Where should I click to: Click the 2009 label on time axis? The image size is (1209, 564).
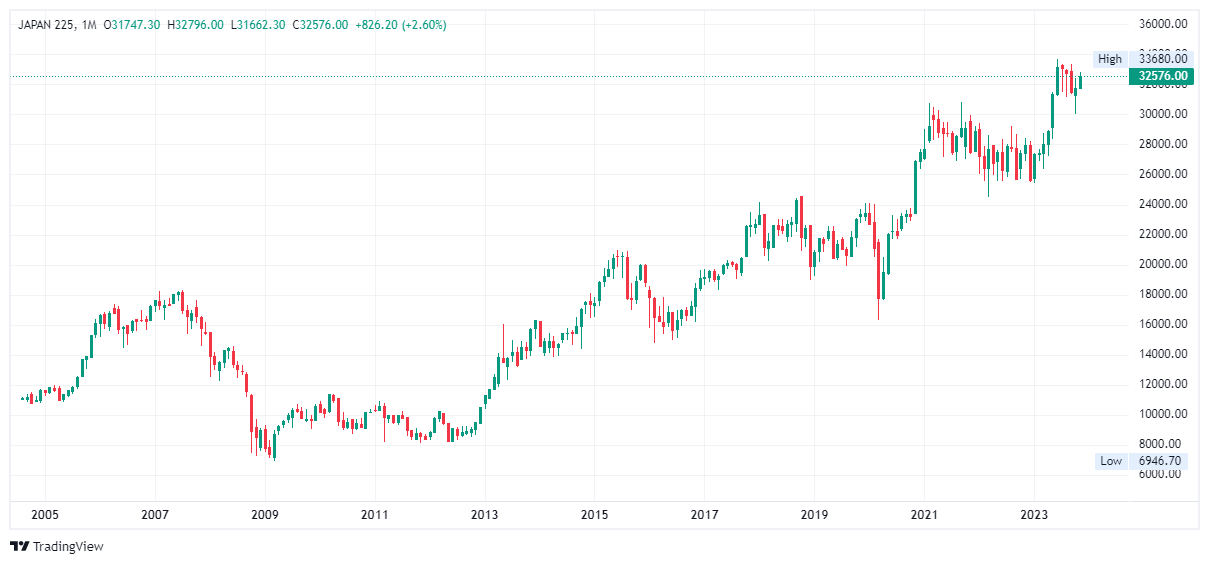pos(265,514)
